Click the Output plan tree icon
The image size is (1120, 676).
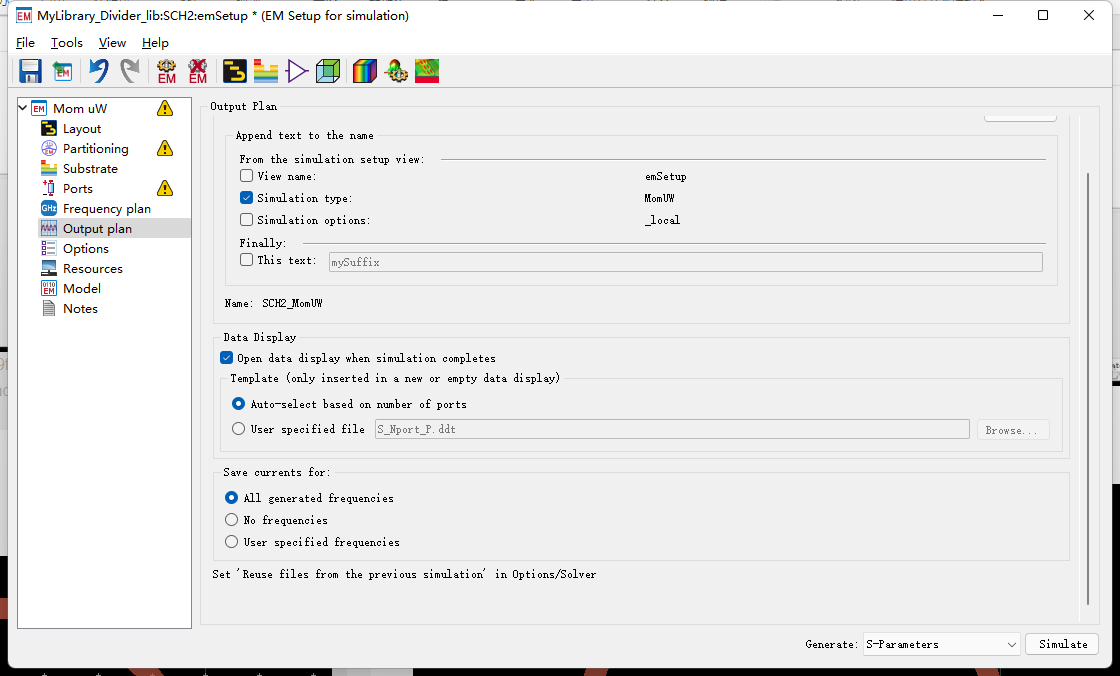[x=49, y=229]
